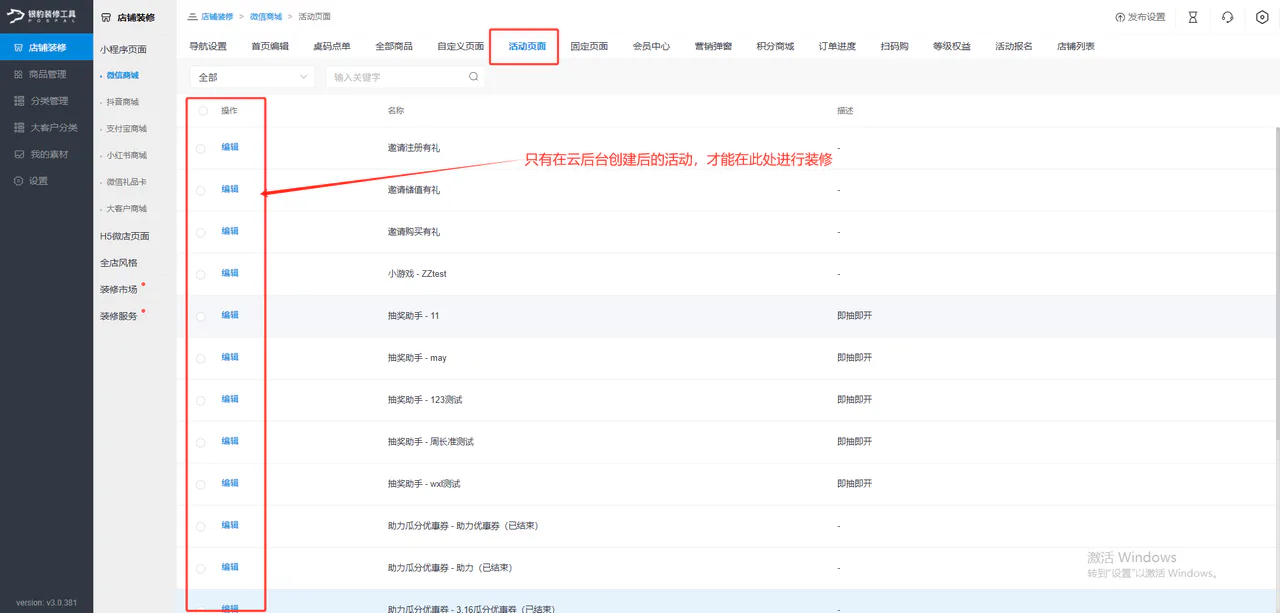This screenshot has height=613, width=1280.
Task: Switch to 扫码购 tab
Action: click(x=894, y=46)
